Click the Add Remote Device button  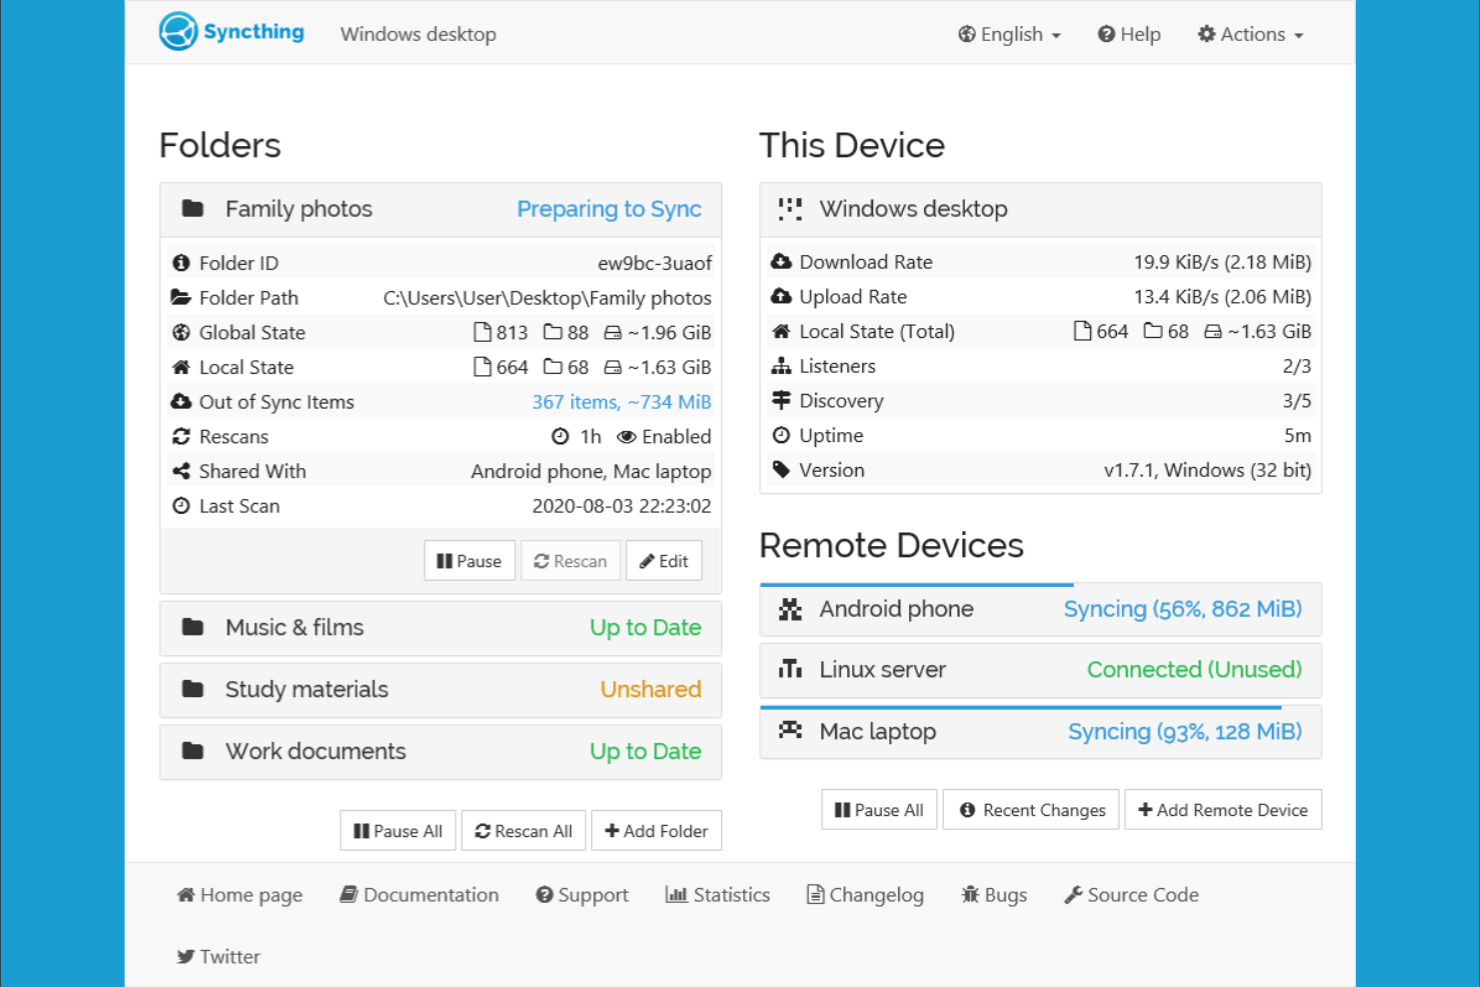(1223, 809)
